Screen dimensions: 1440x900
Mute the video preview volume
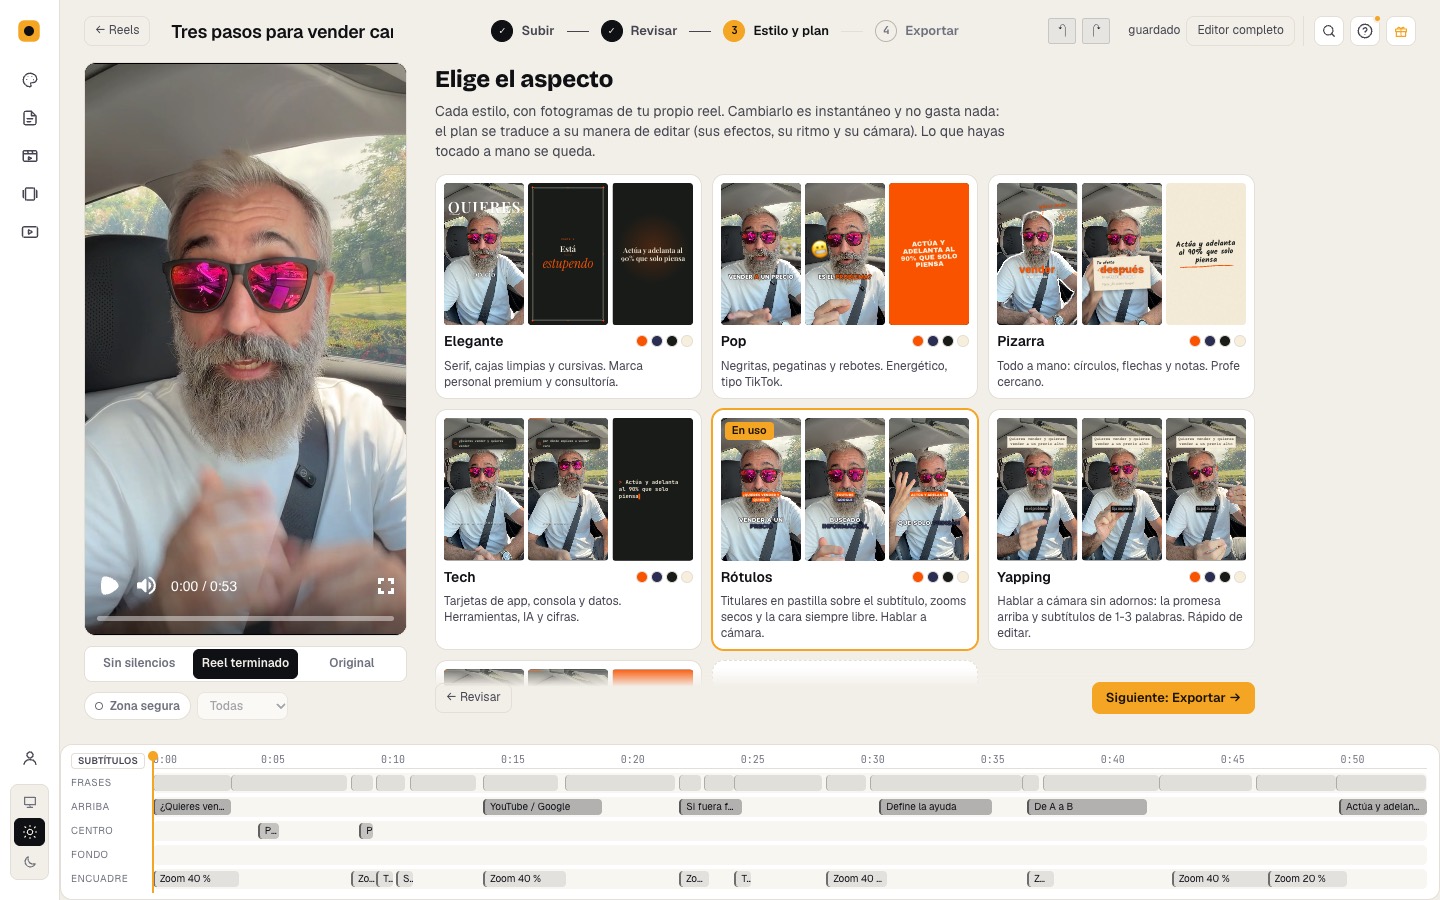point(146,586)
